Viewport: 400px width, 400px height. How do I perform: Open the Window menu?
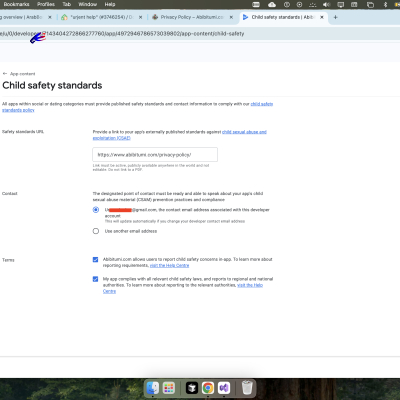(x=87, y=4)
